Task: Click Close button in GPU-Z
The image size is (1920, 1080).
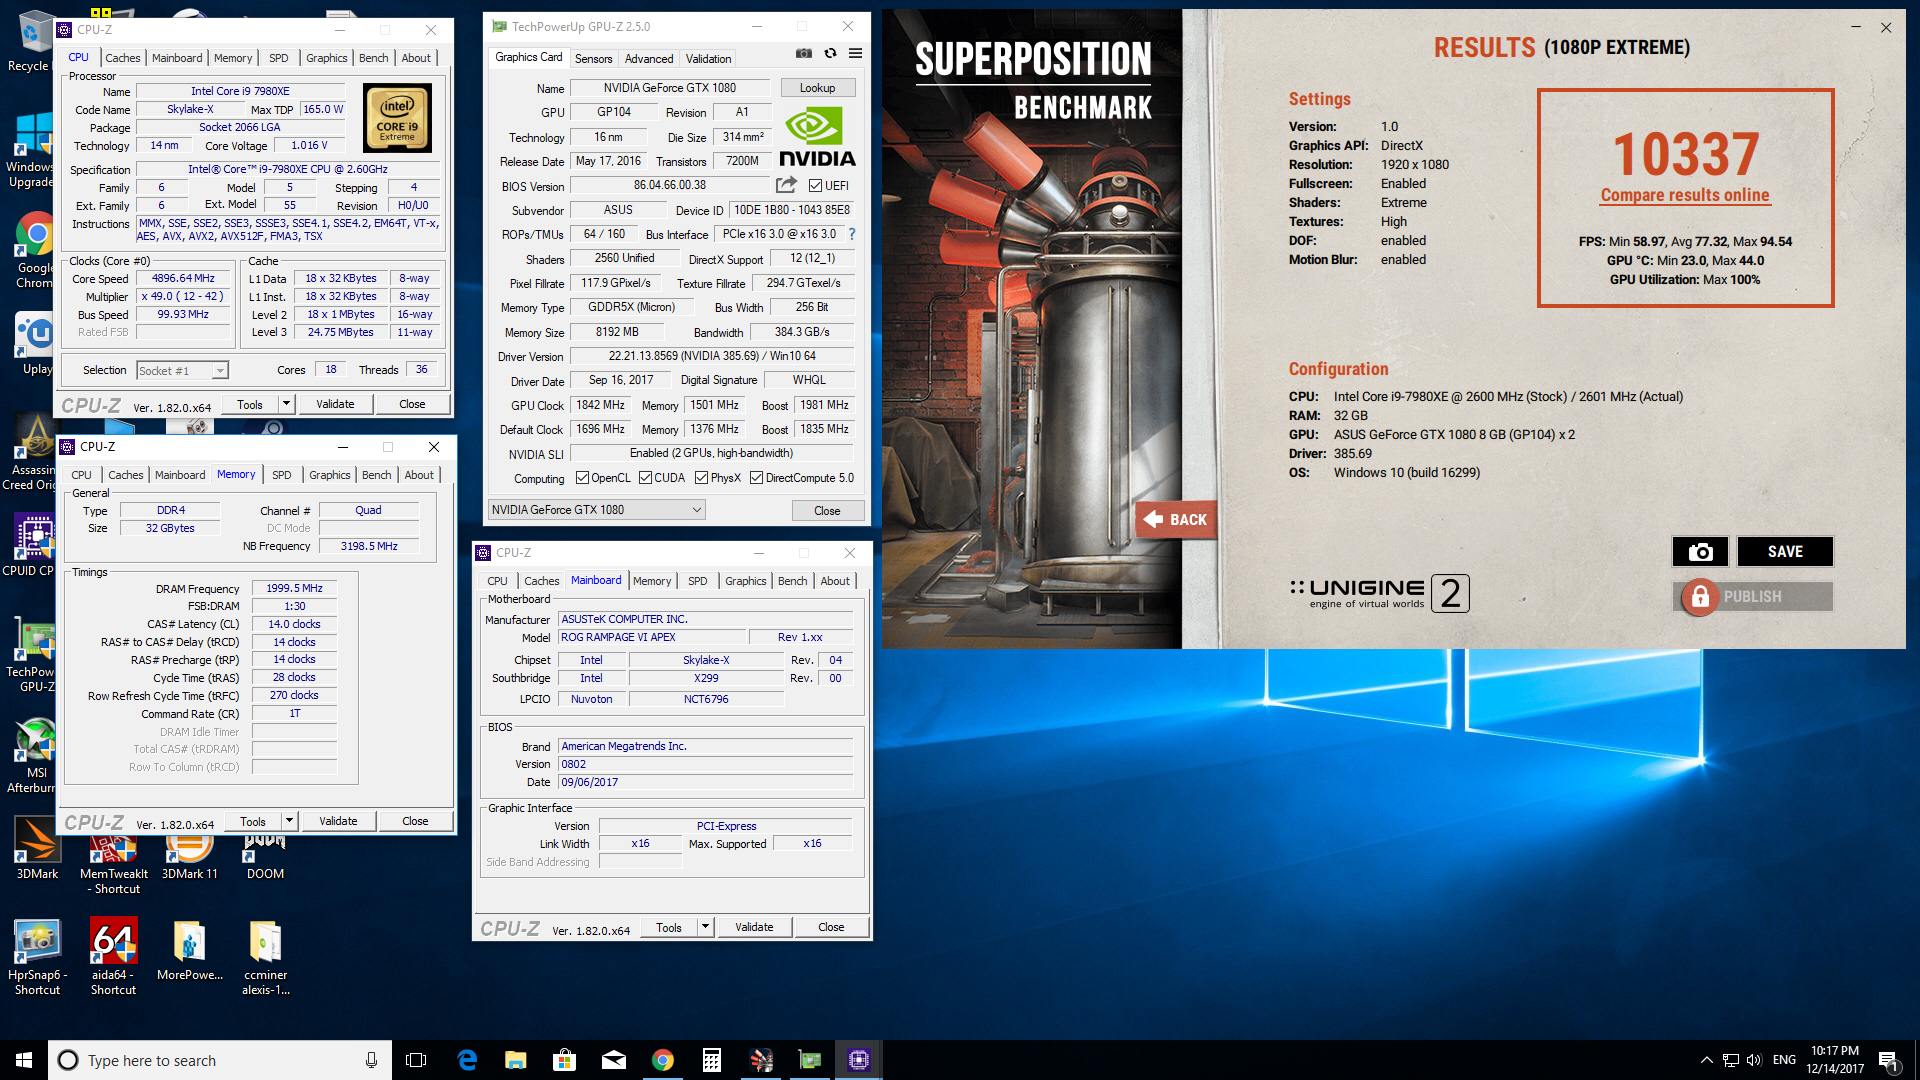Action: (827, 511)
